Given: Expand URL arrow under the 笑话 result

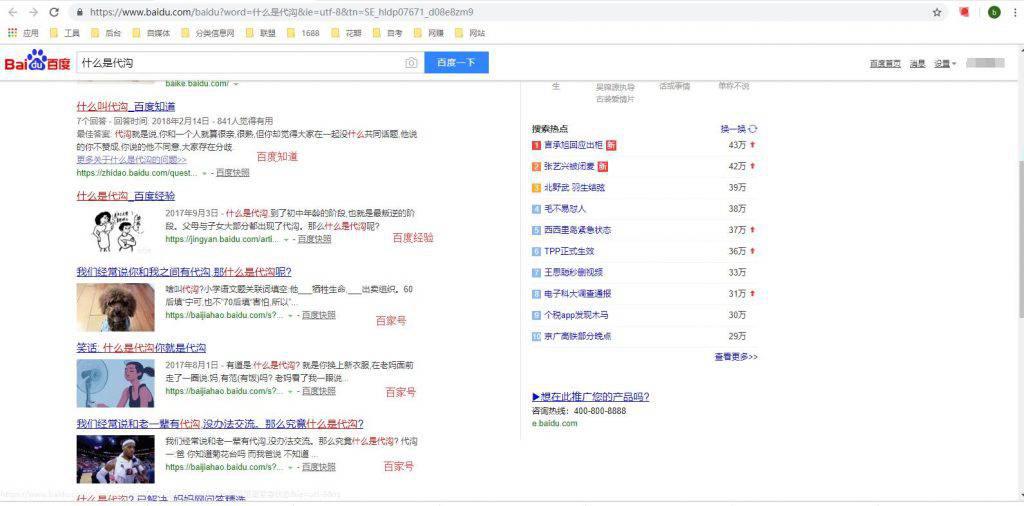Looking at the screenshot, I should [291, 391].
